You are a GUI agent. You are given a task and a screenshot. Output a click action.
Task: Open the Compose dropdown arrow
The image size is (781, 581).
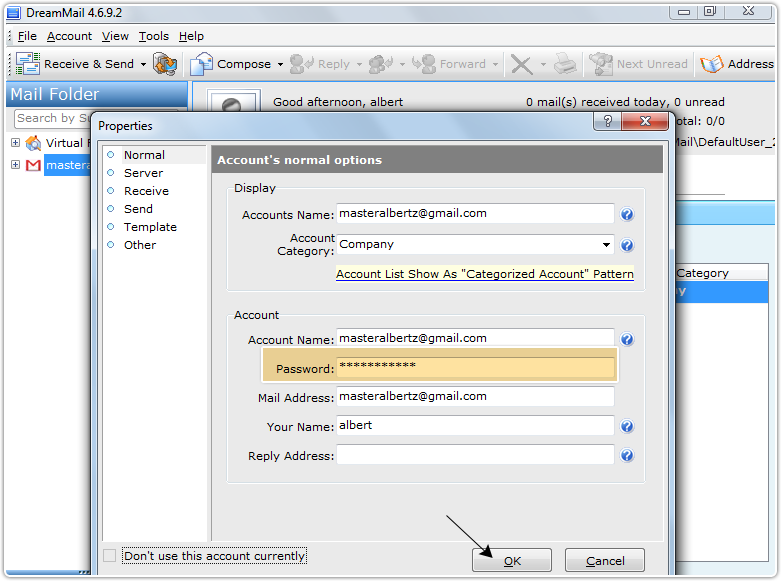click(280, 64)
